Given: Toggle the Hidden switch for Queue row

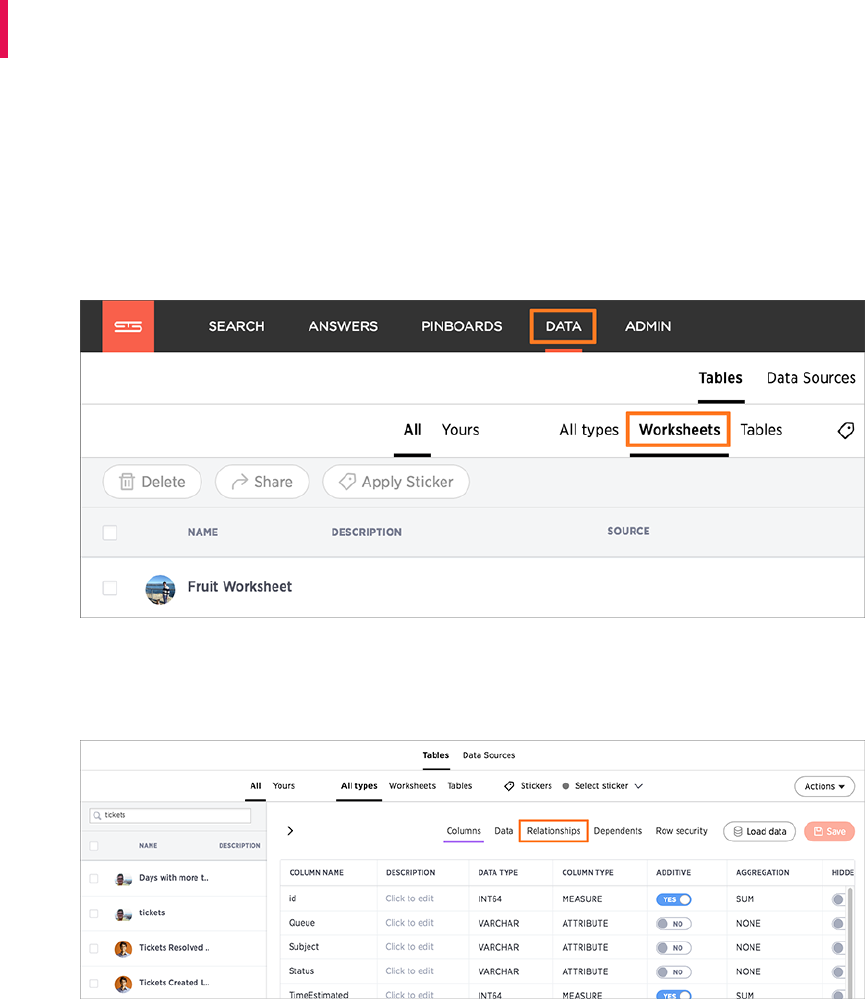Looking at the screenshot, I should pyautogui.click(x=838, y=924).
